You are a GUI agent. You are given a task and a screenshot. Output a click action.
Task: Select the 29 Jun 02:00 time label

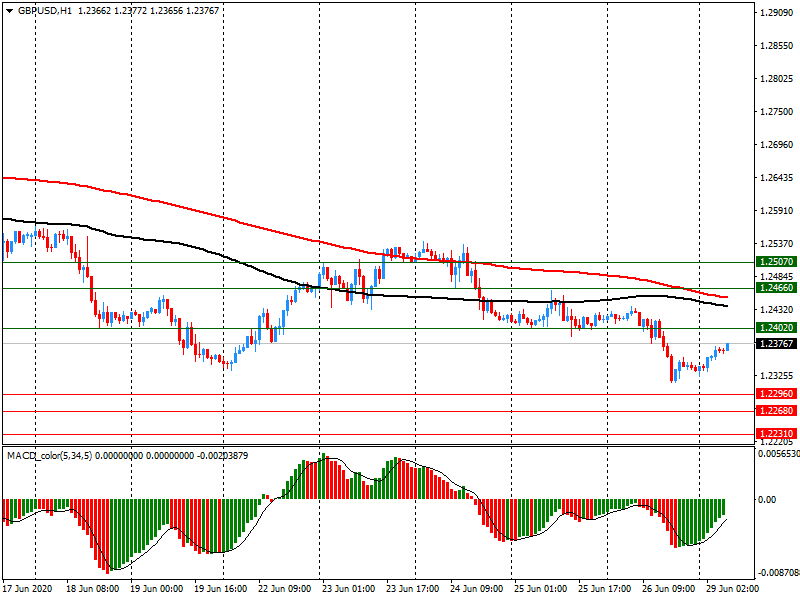[730, 589]
